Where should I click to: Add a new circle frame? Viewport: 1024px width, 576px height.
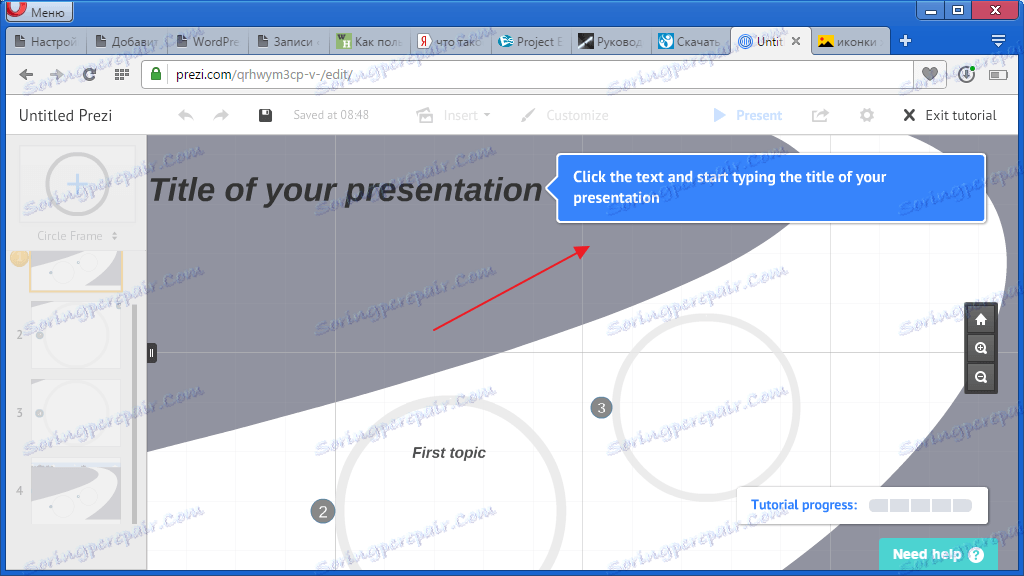click(77, 184)
